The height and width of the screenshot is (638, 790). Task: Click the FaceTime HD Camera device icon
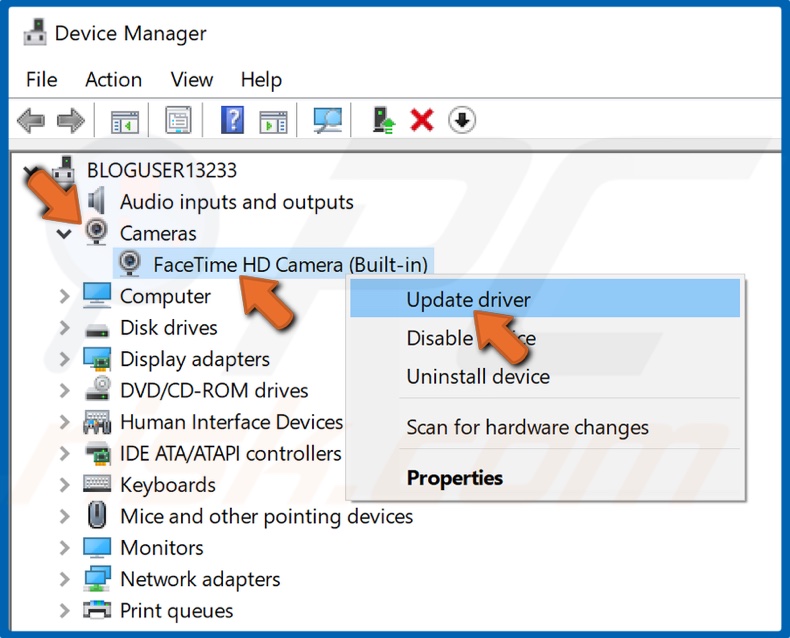coord(129,264)
